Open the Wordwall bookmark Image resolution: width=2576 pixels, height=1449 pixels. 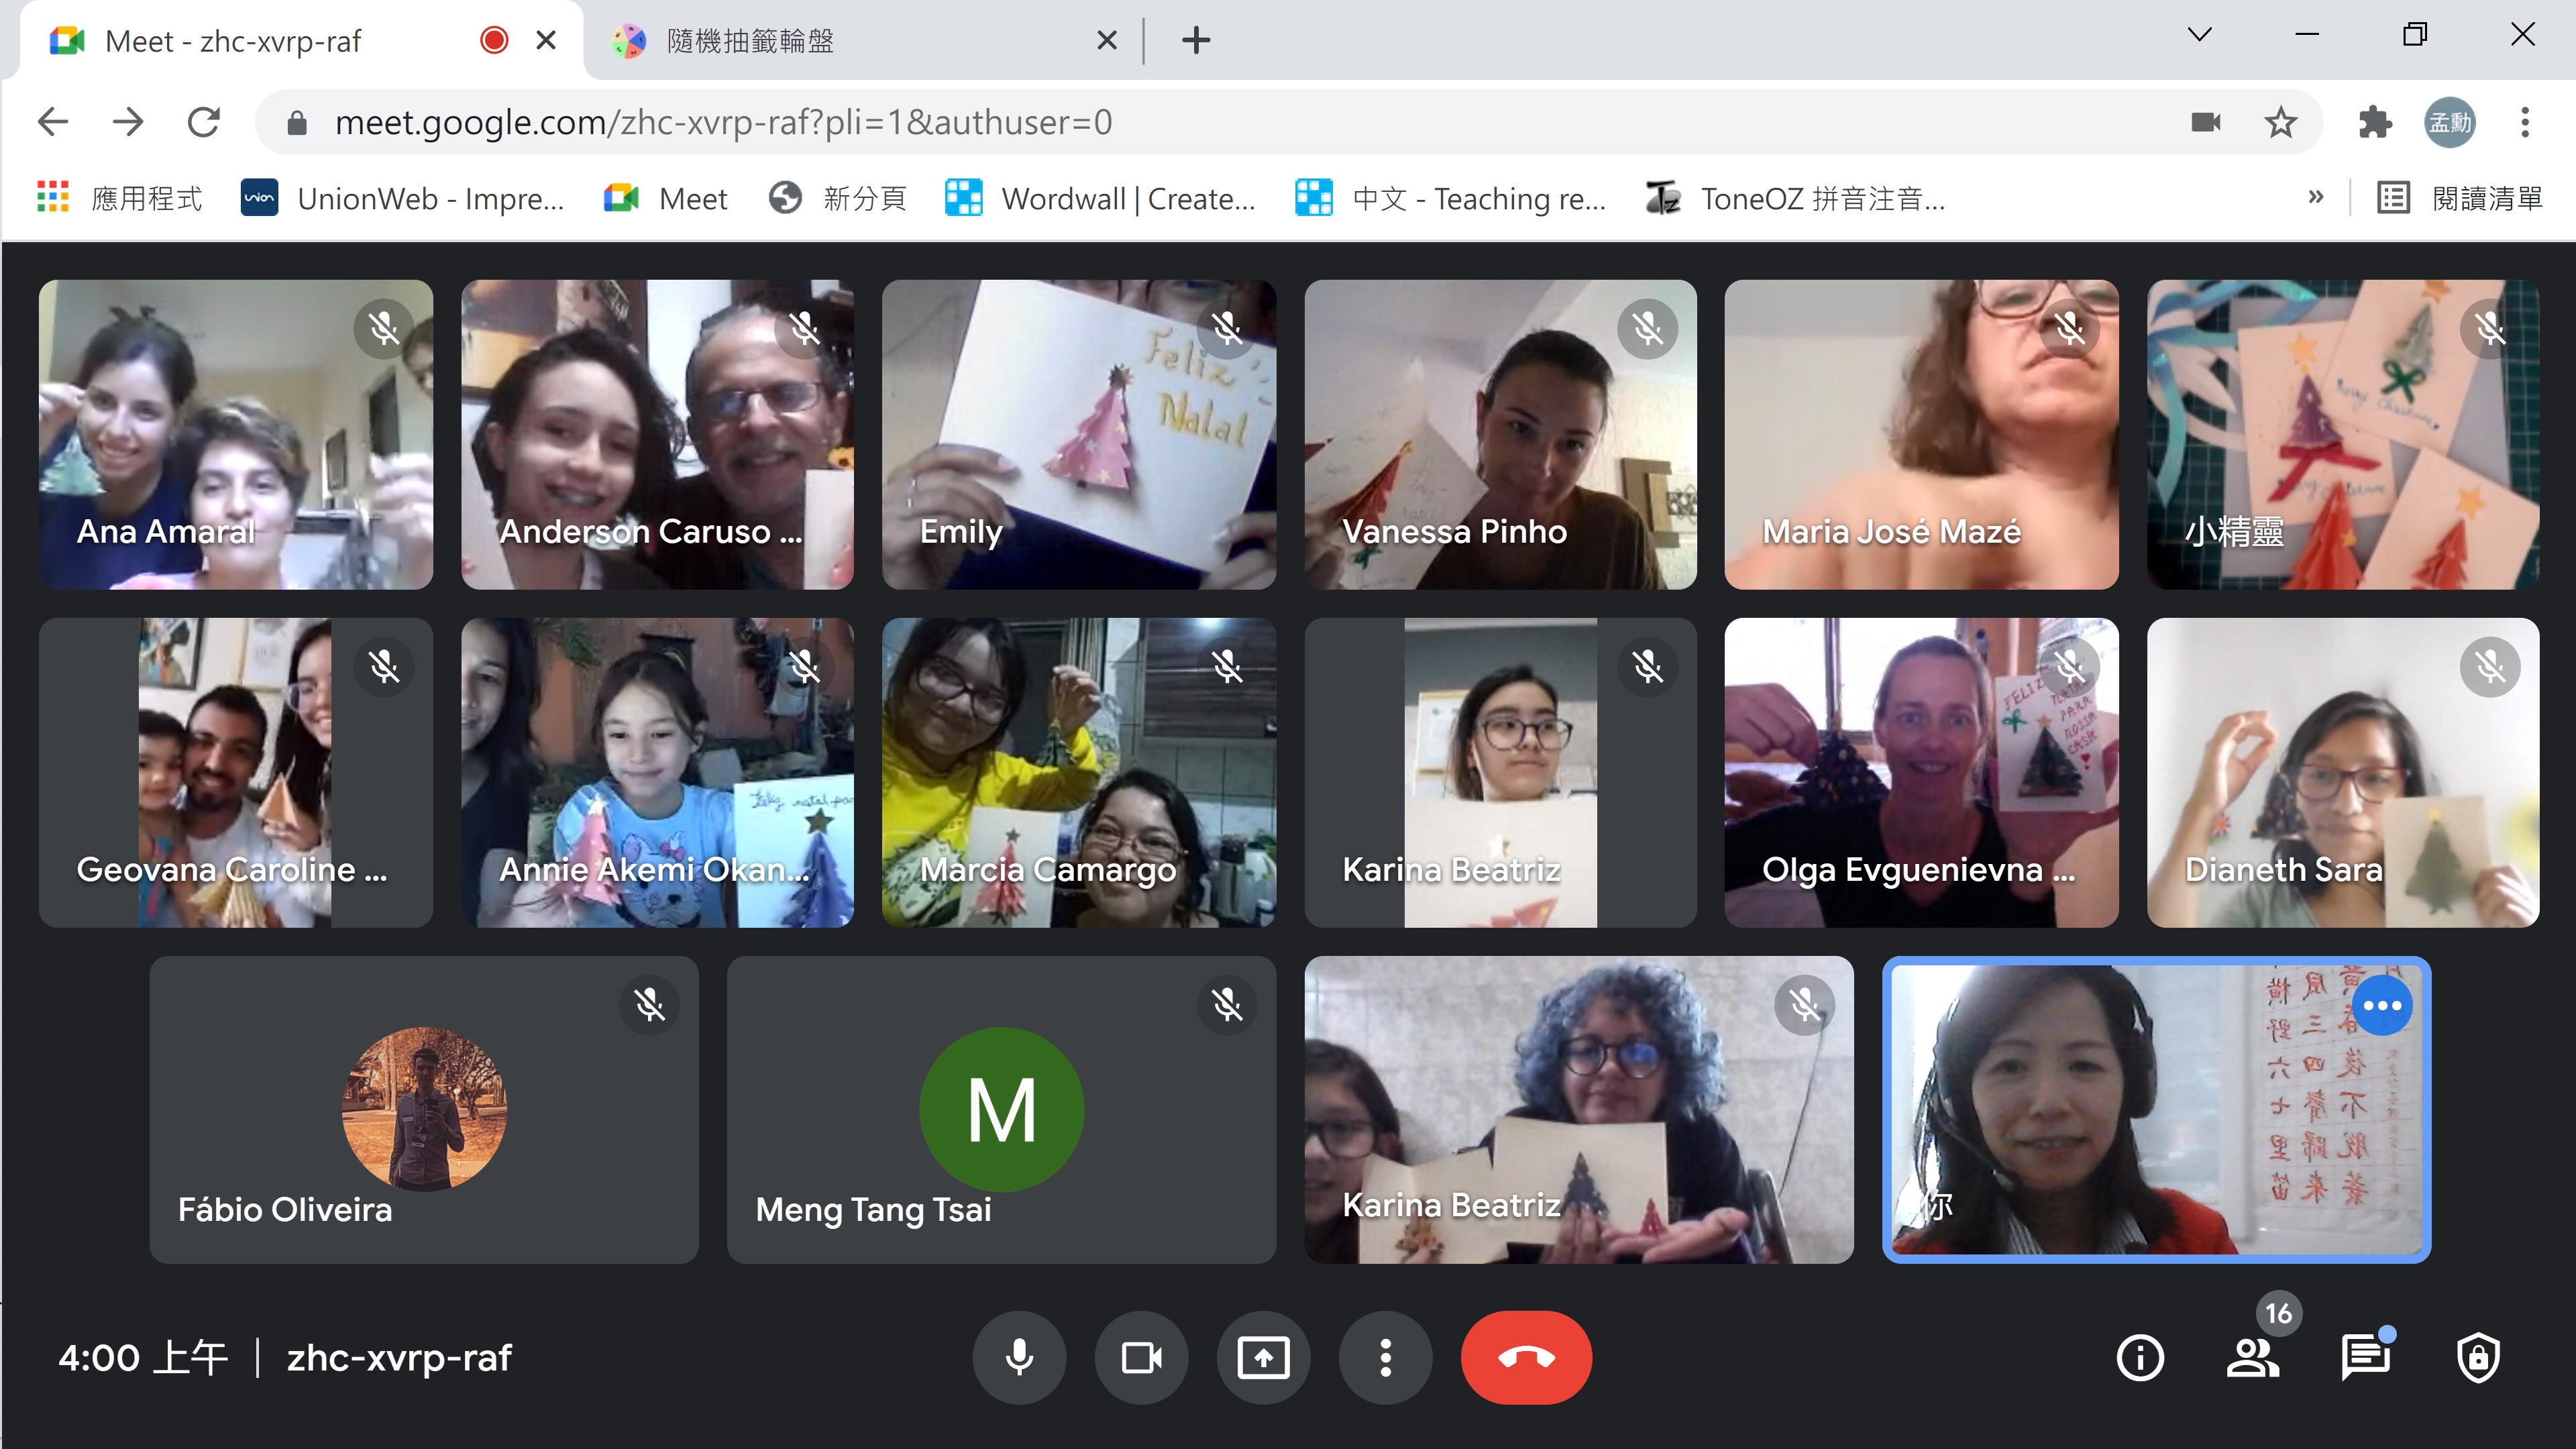pos(1101,198)
